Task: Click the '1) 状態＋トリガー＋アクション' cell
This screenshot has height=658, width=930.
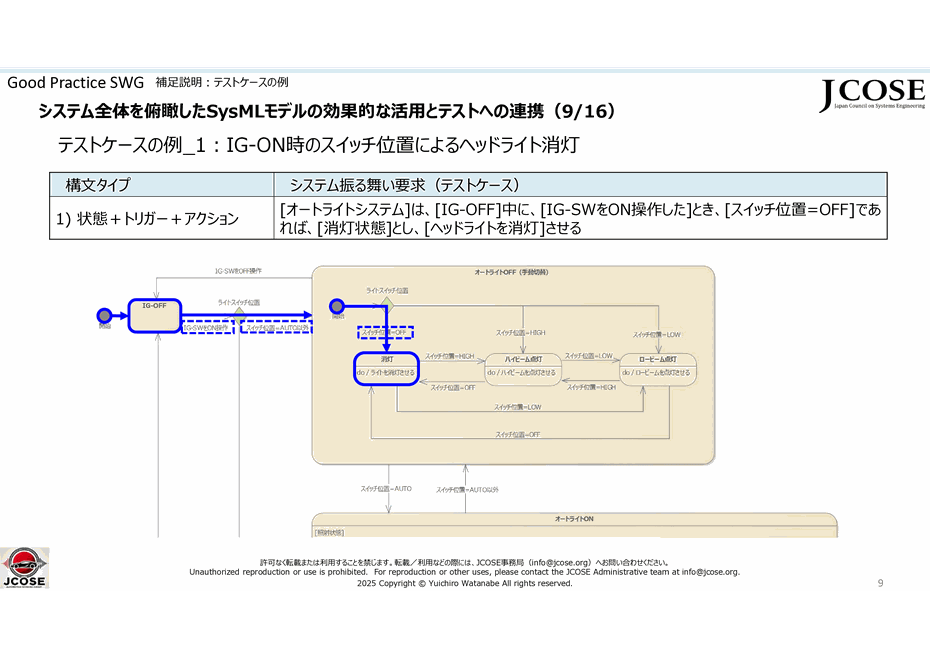Action: point(161,218)
